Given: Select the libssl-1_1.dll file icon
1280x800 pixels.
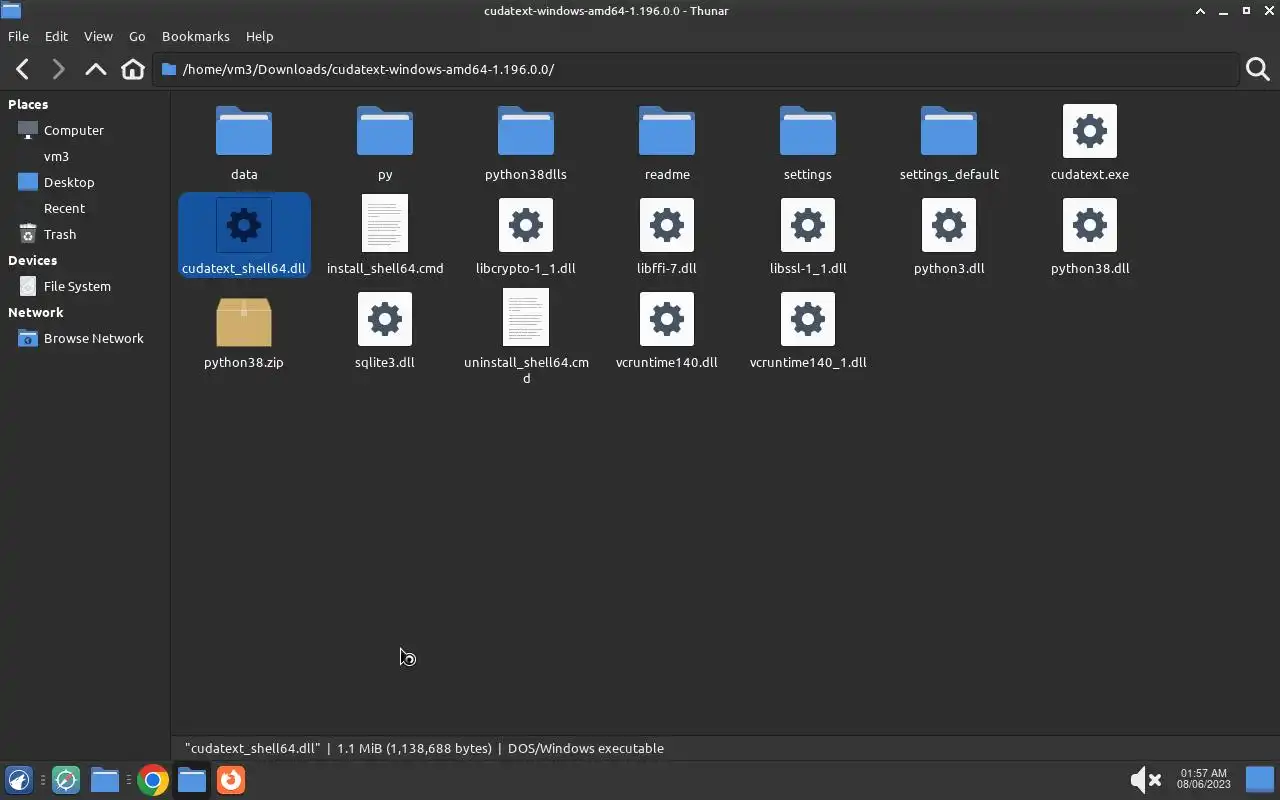Looking at the screenshot, I should [x=808, y=225].
